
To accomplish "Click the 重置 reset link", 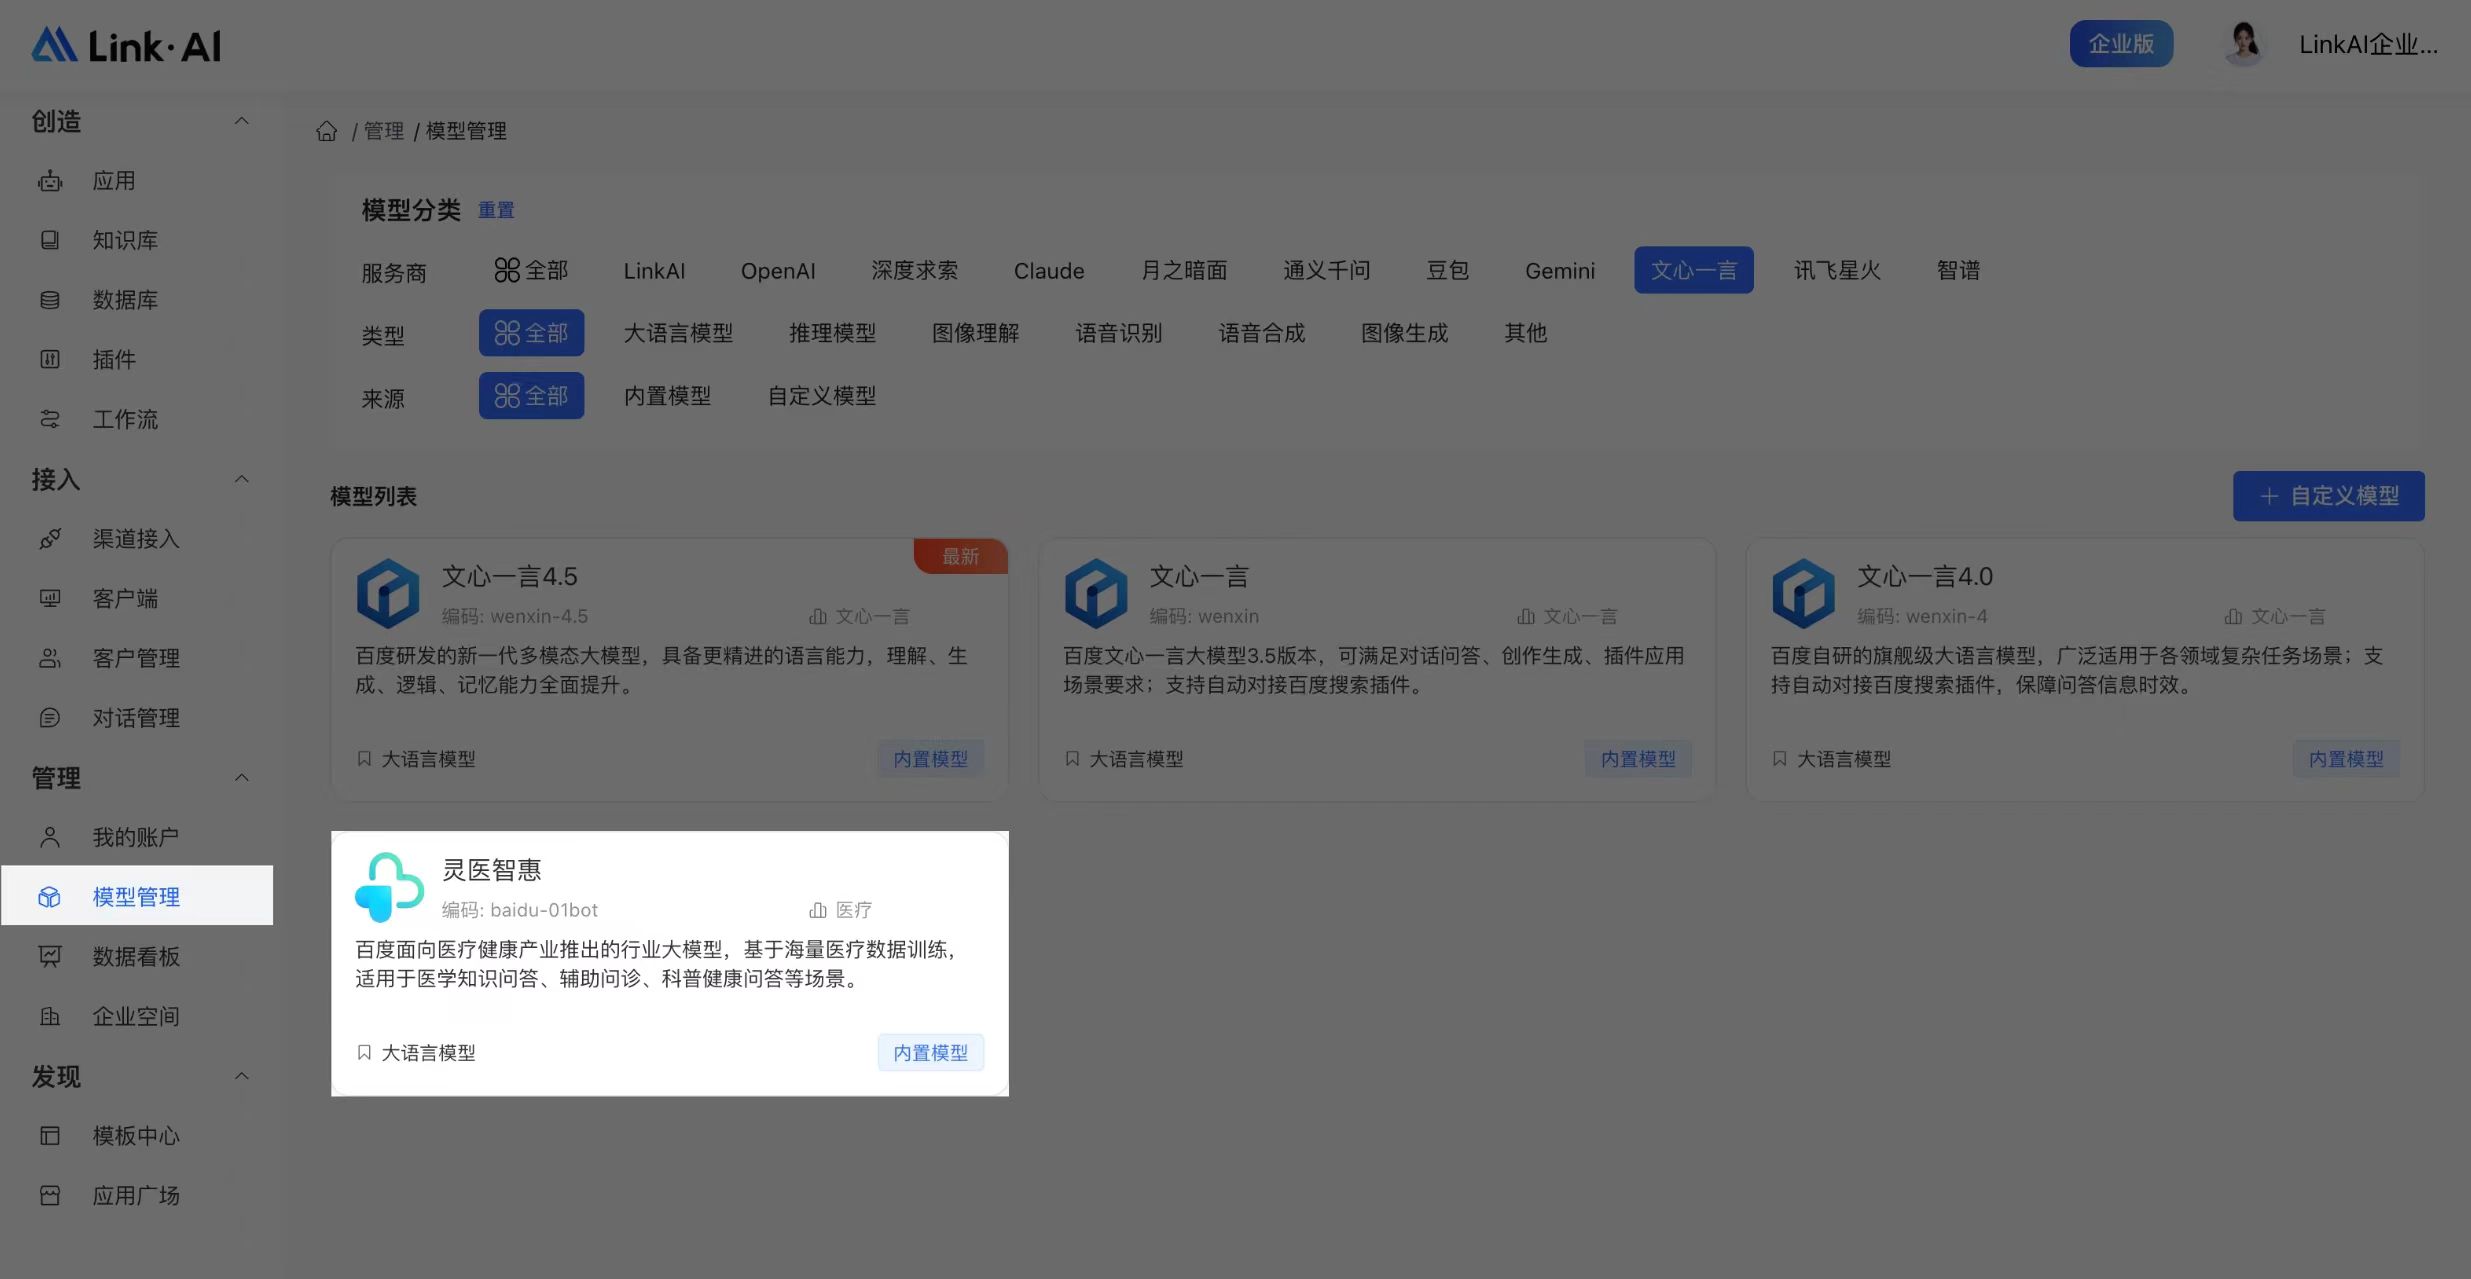I will pyautogui.click(x=496, y=210).
